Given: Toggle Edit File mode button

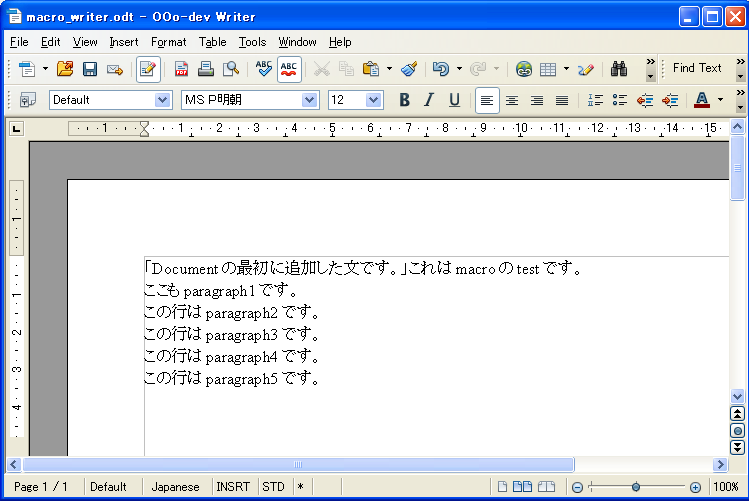Looking at the screenshot, I should (148, 69).
